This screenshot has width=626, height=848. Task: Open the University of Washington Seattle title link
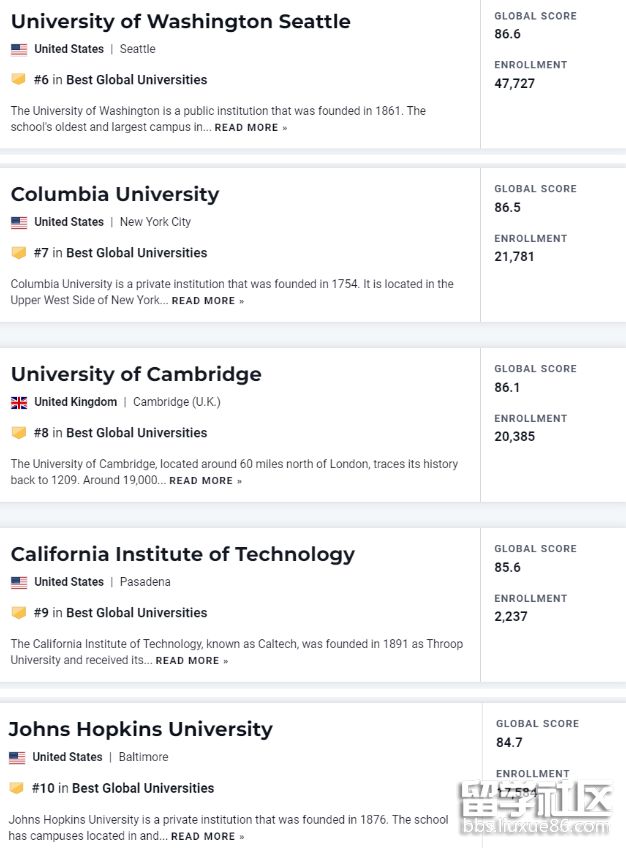click(181, 22)
